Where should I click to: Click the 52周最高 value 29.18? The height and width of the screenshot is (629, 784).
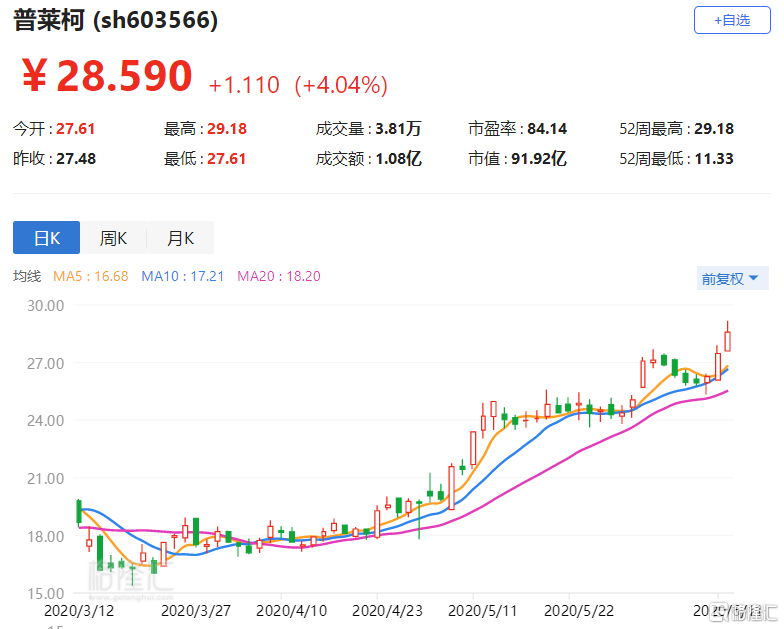click(x=714, y=128)
